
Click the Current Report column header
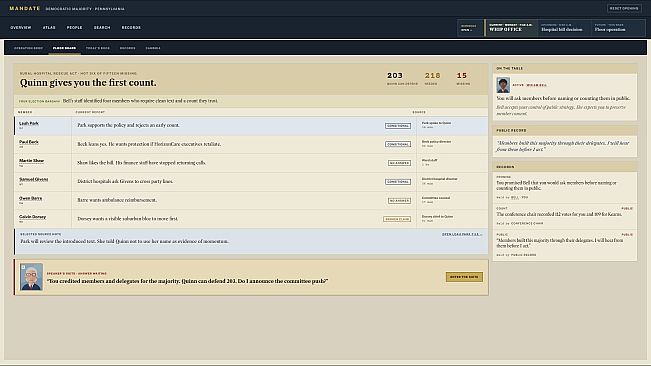tap(90, 112)
